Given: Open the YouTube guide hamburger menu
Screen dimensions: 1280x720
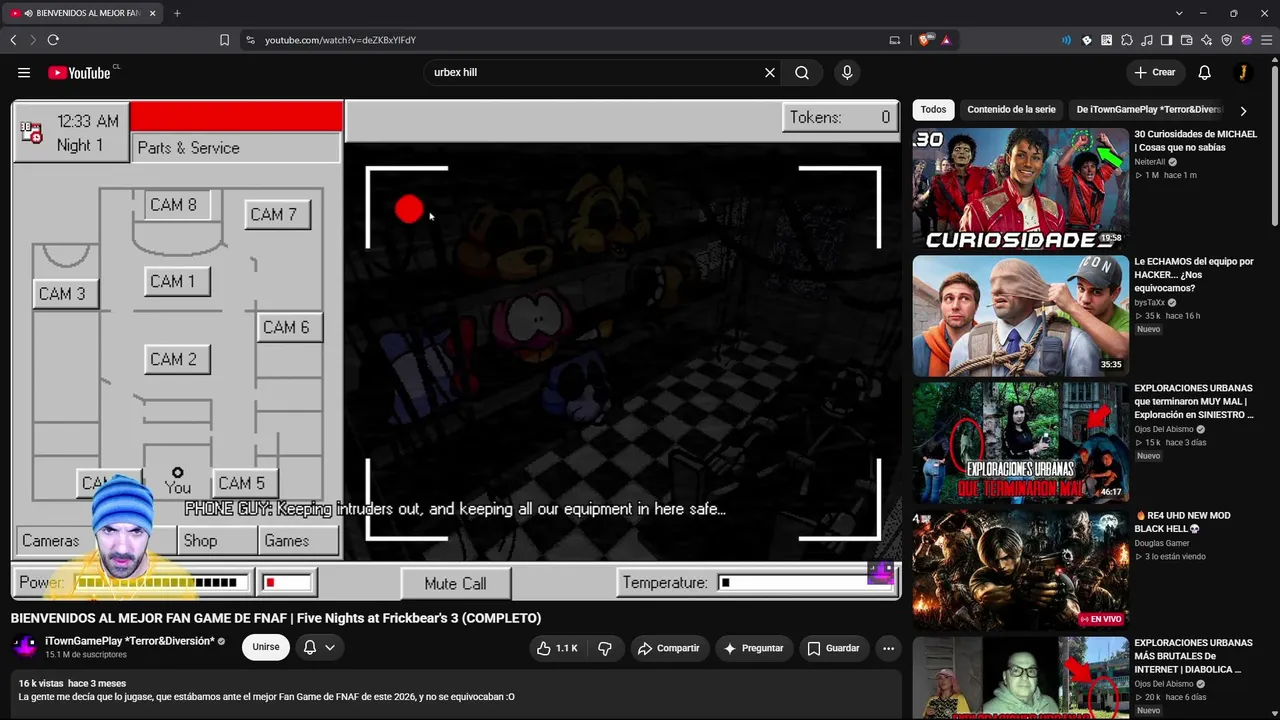Looking at the screenshot, I should (24, 72).
